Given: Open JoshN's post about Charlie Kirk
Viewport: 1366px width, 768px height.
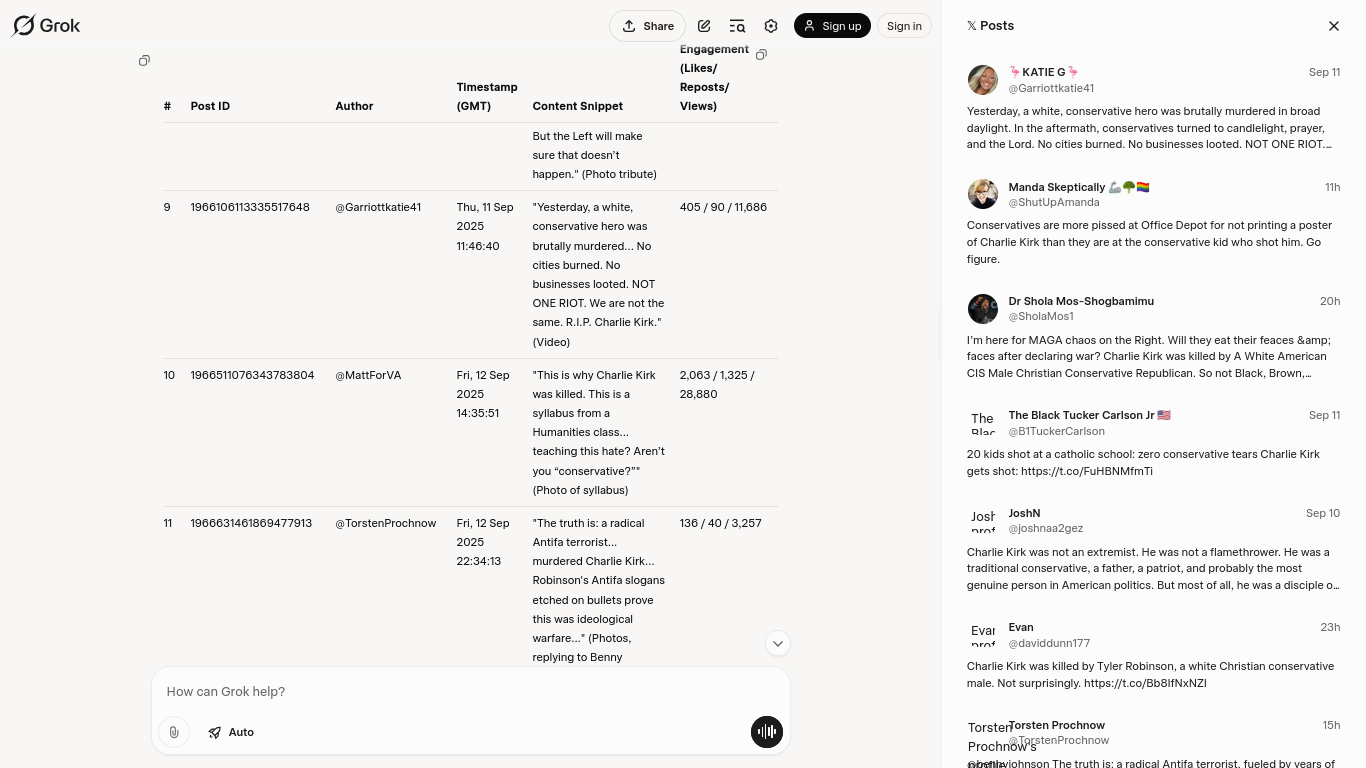Looking at the screenshot, I should (1153, 550).
